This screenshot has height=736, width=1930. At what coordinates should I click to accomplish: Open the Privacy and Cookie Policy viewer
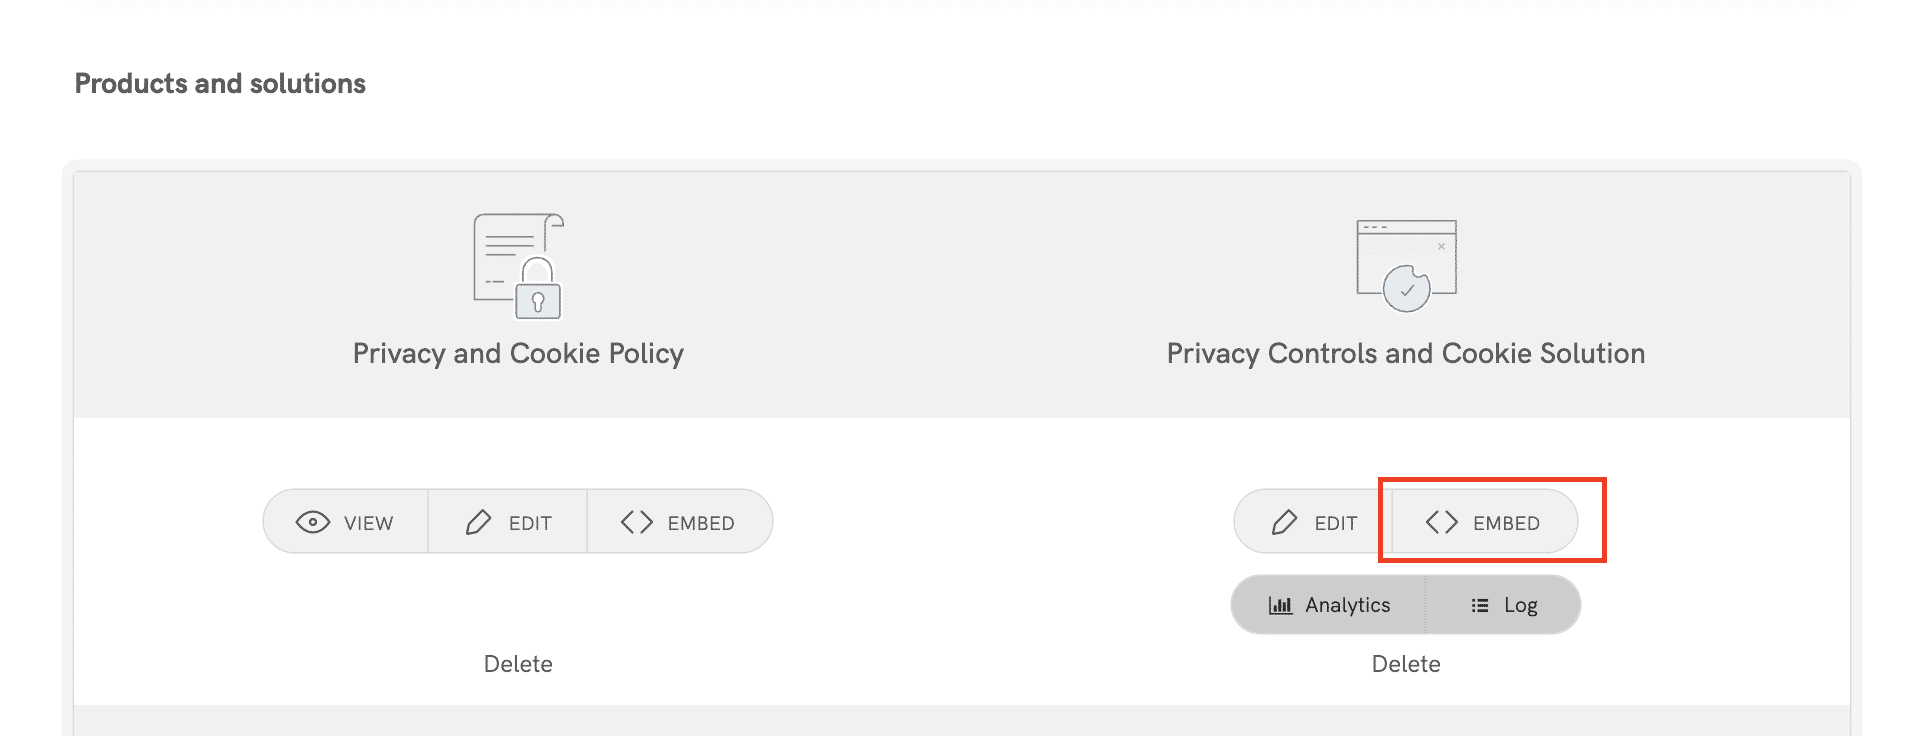(346, 521)
